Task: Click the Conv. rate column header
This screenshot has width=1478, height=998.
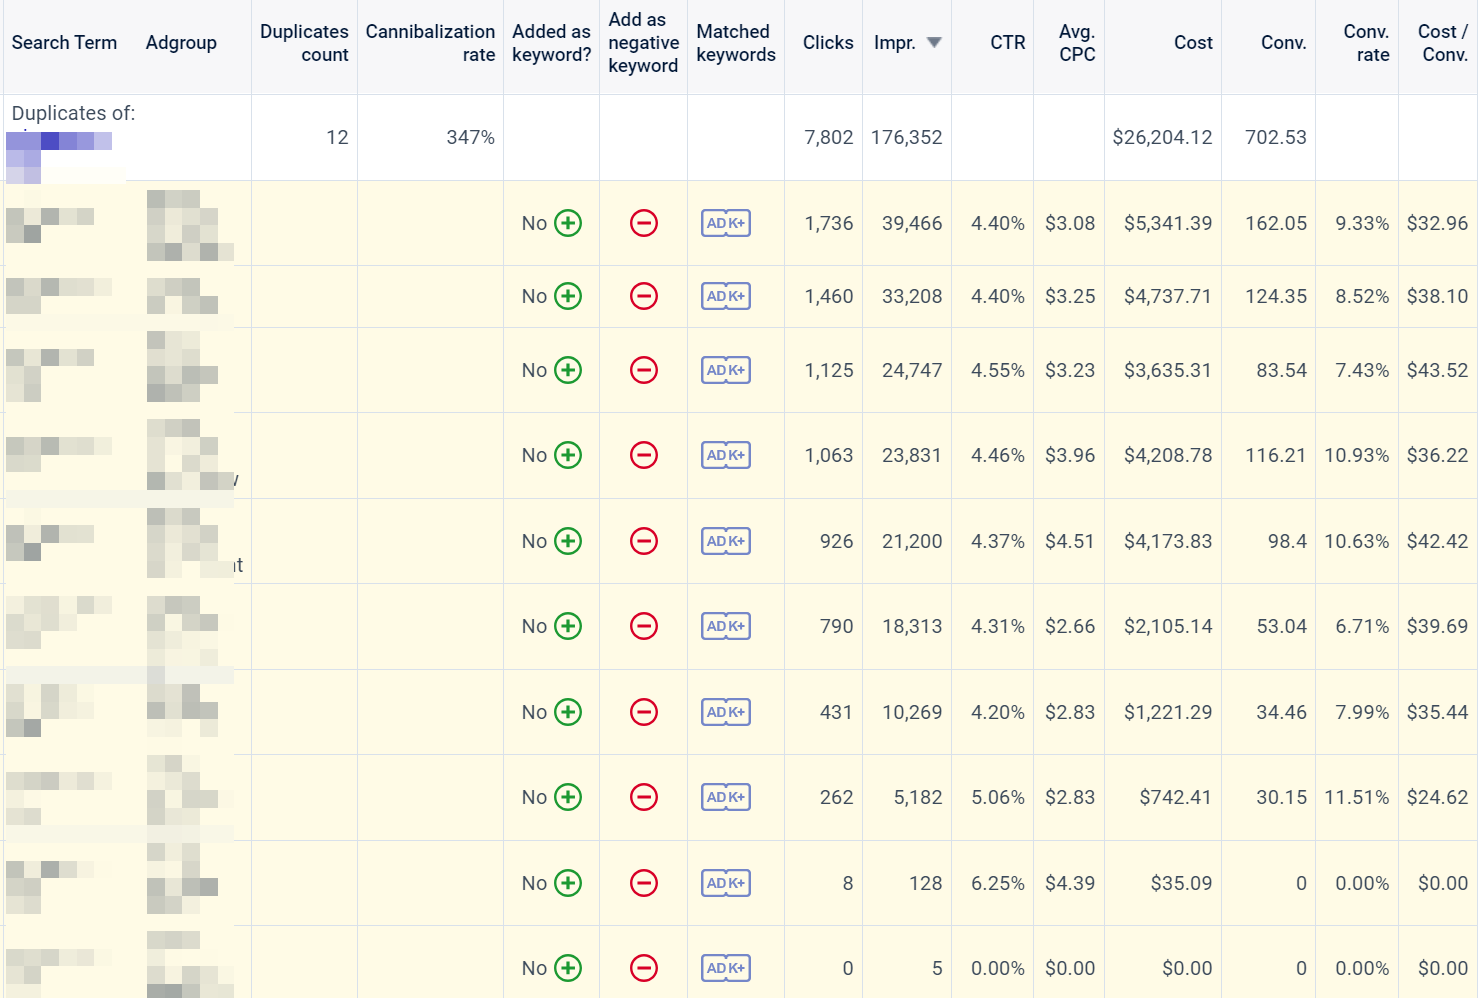Action: [x=1366, y=43]
